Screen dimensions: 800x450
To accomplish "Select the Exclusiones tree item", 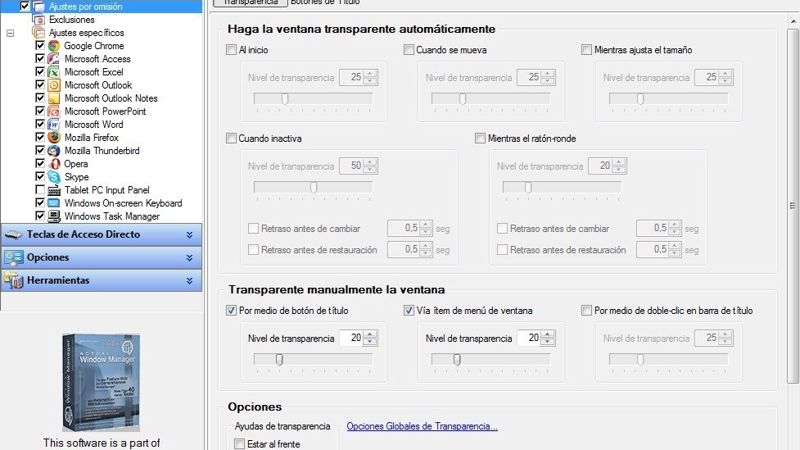I will coord(71,20).
